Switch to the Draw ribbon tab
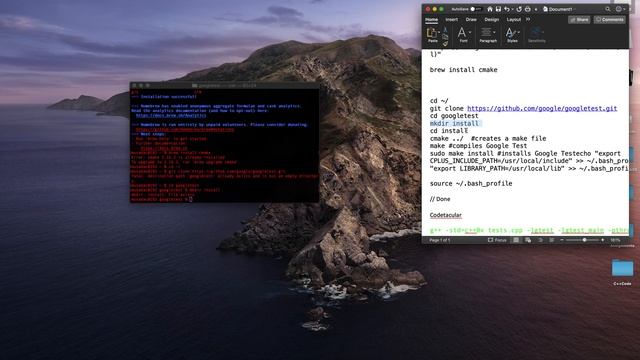 [471, 20]
